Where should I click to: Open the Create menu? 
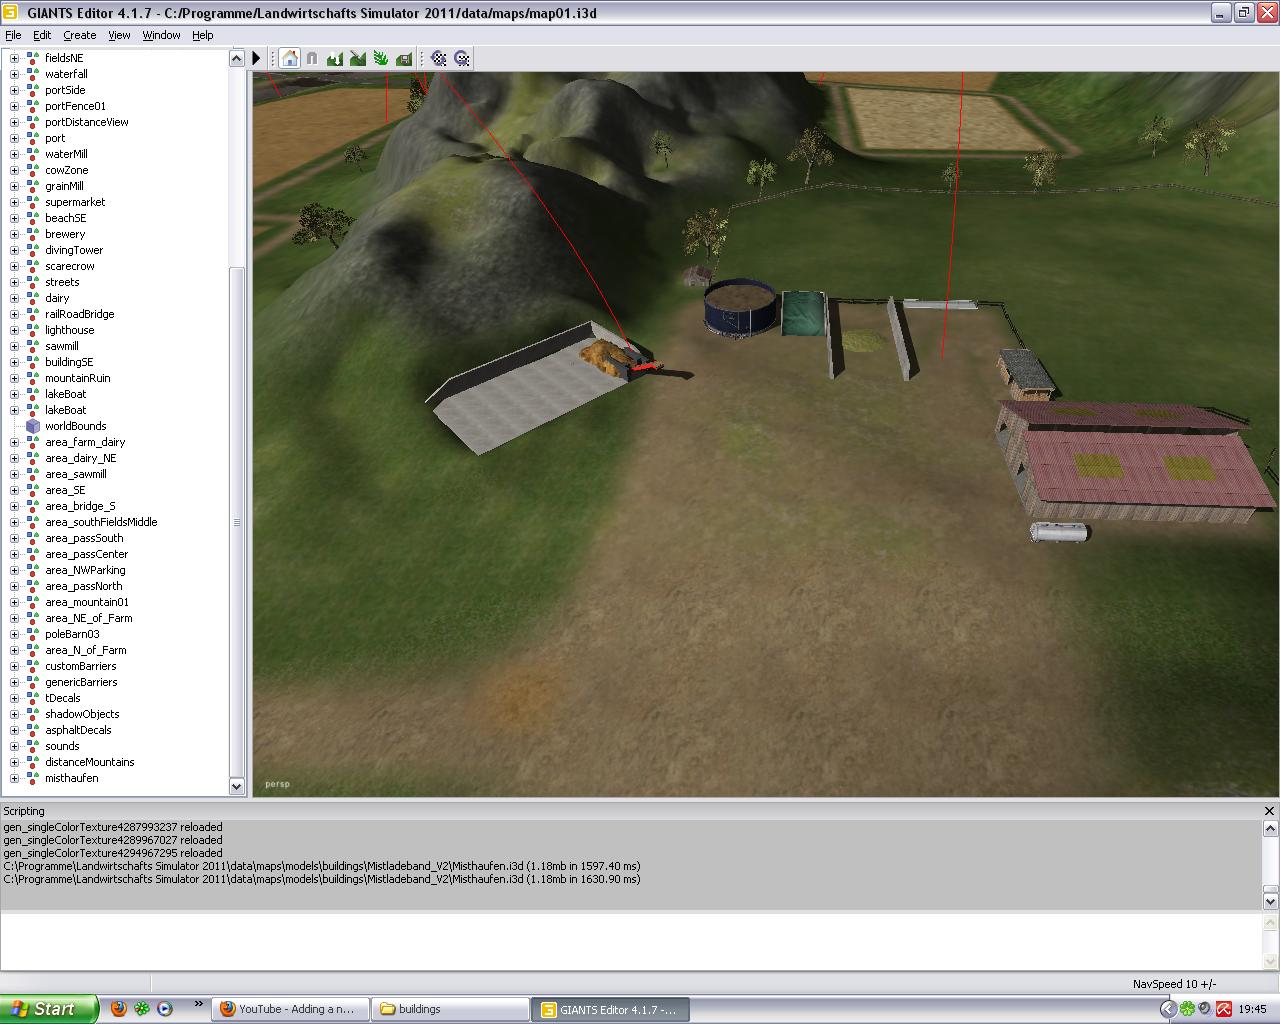point(80,35)
